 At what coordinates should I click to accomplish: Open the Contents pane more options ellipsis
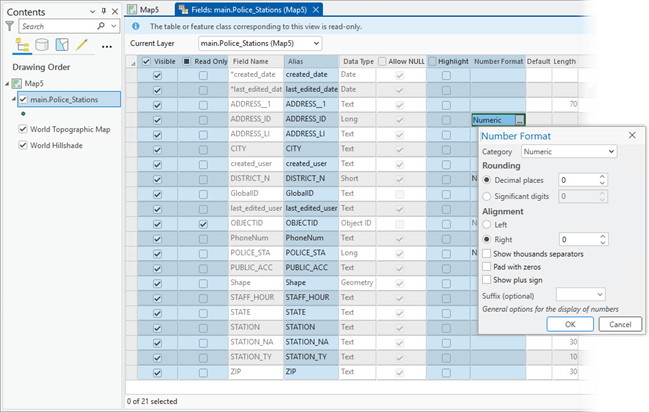pyautogui.click(x=107, y=46)
